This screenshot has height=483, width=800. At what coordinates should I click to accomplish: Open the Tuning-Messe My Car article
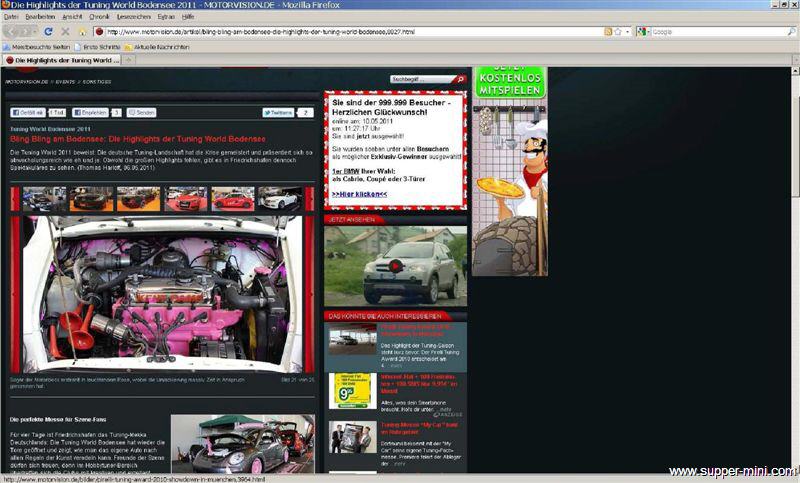[x=419, y=428]
